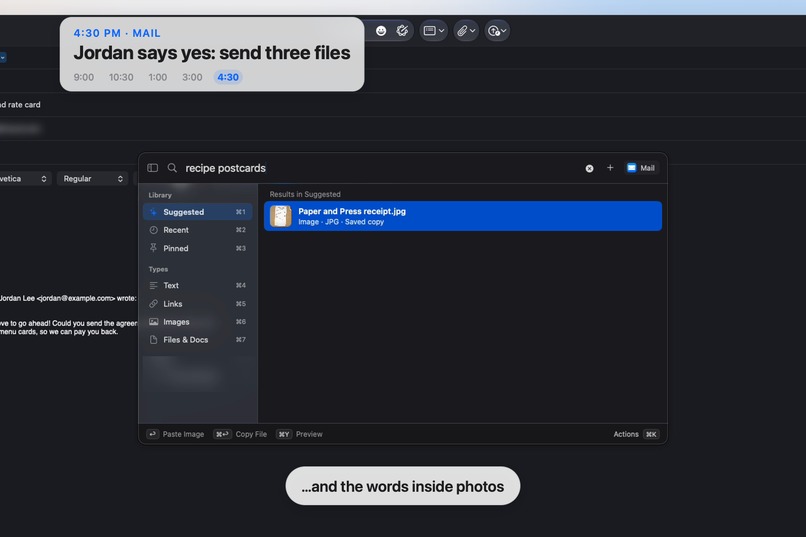Click the Mail target app button
Screen dimensions: 806x537
[x=641, y=168]
